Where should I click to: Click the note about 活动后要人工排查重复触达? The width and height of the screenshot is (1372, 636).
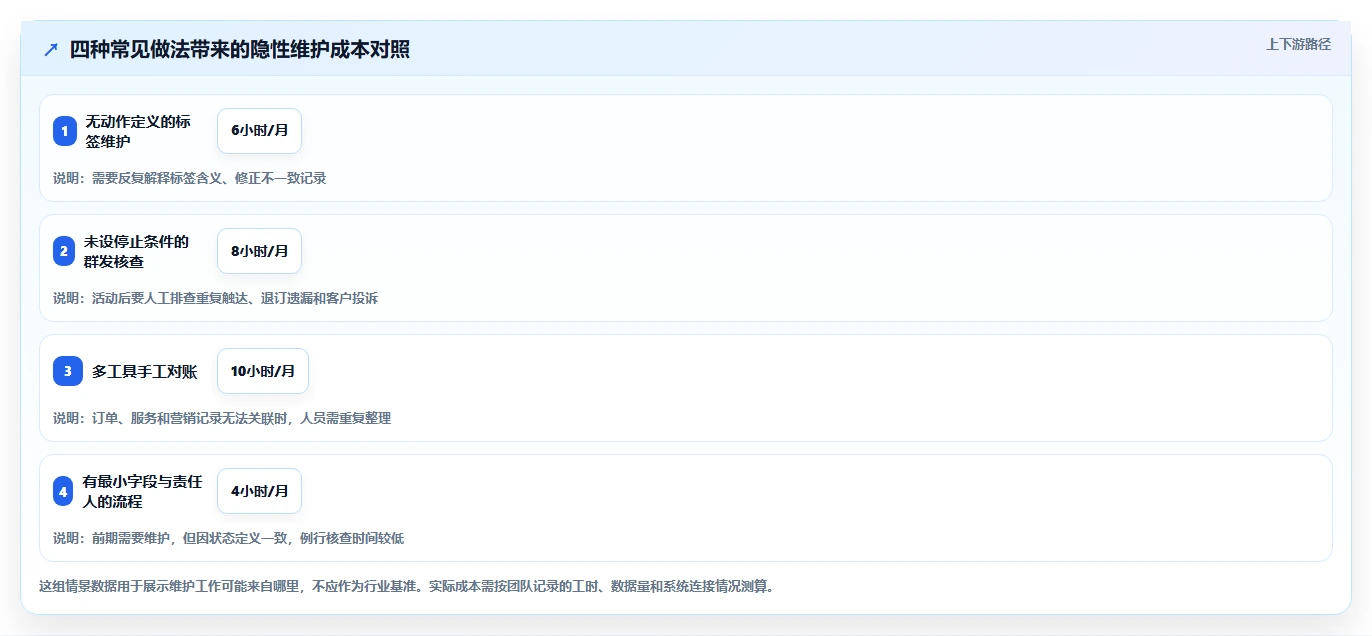coord(216,298)
